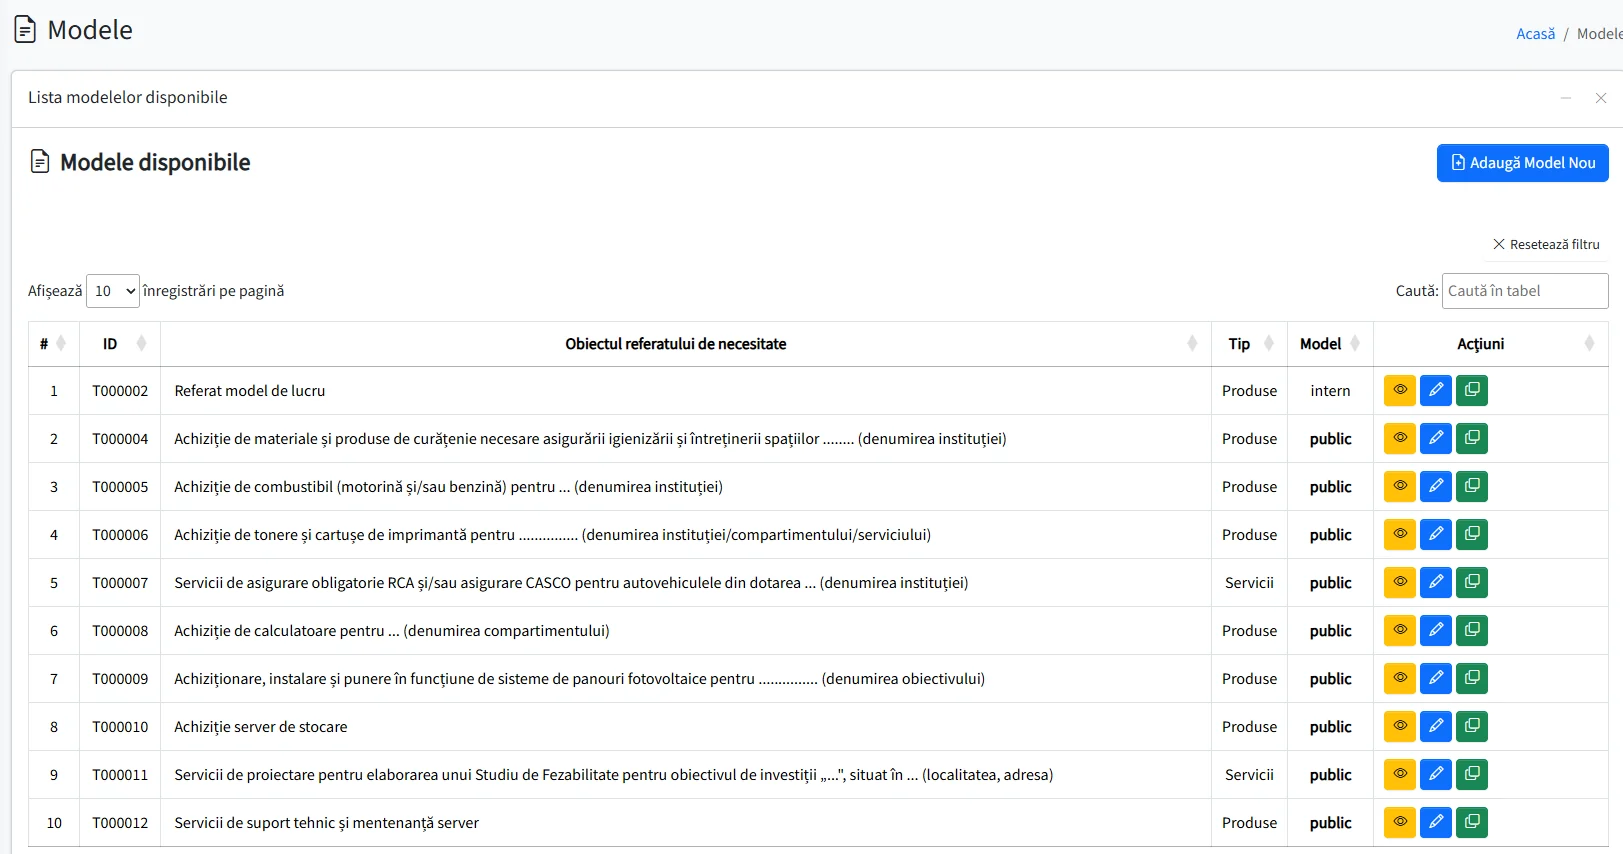Screen dimensions: 1623x854
Task: Sort table by the Tip column
Action: click(1249, 344)
